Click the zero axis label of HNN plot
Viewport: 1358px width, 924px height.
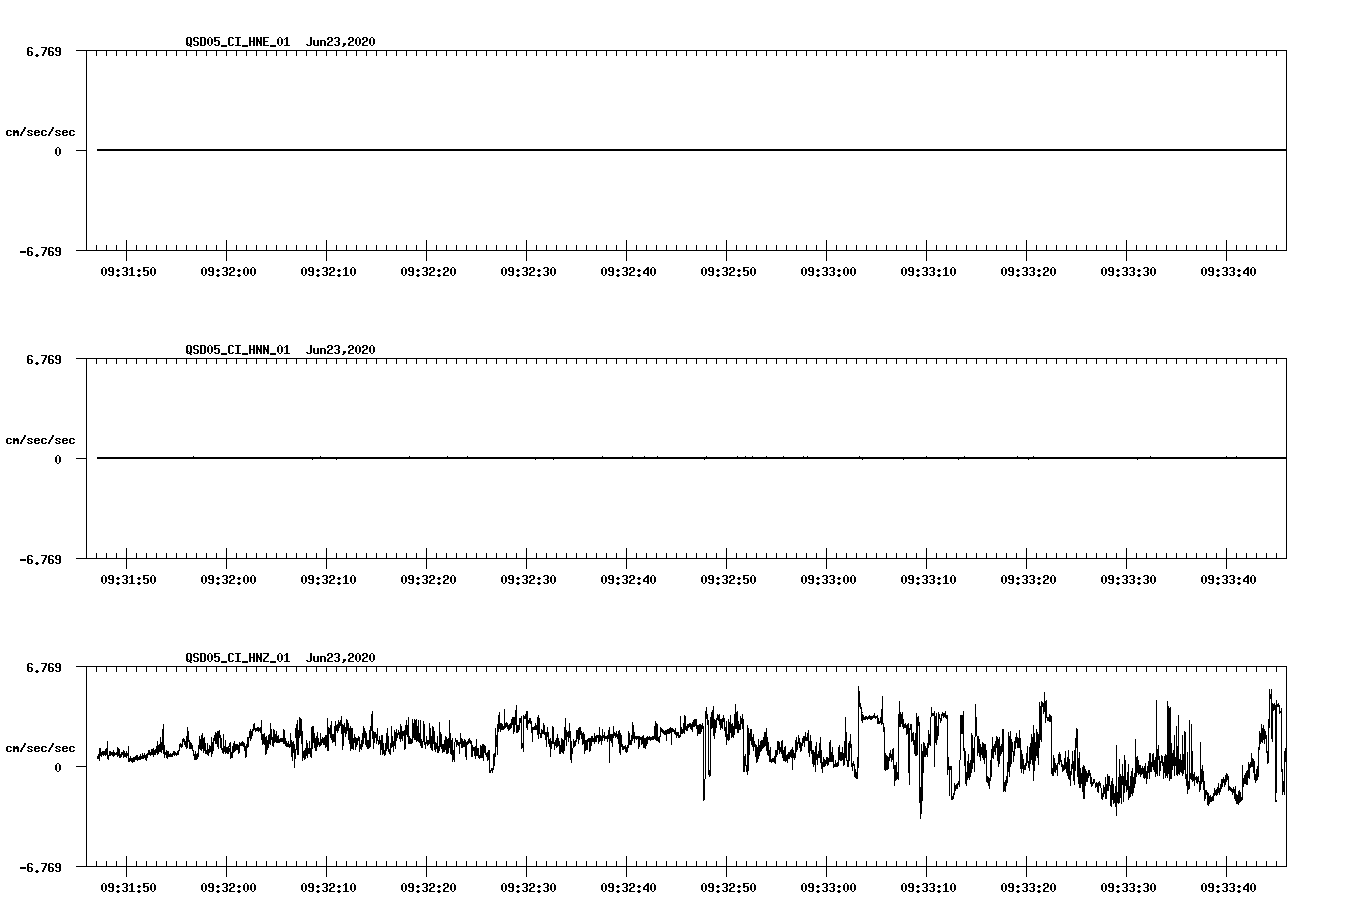click(58, 460)
